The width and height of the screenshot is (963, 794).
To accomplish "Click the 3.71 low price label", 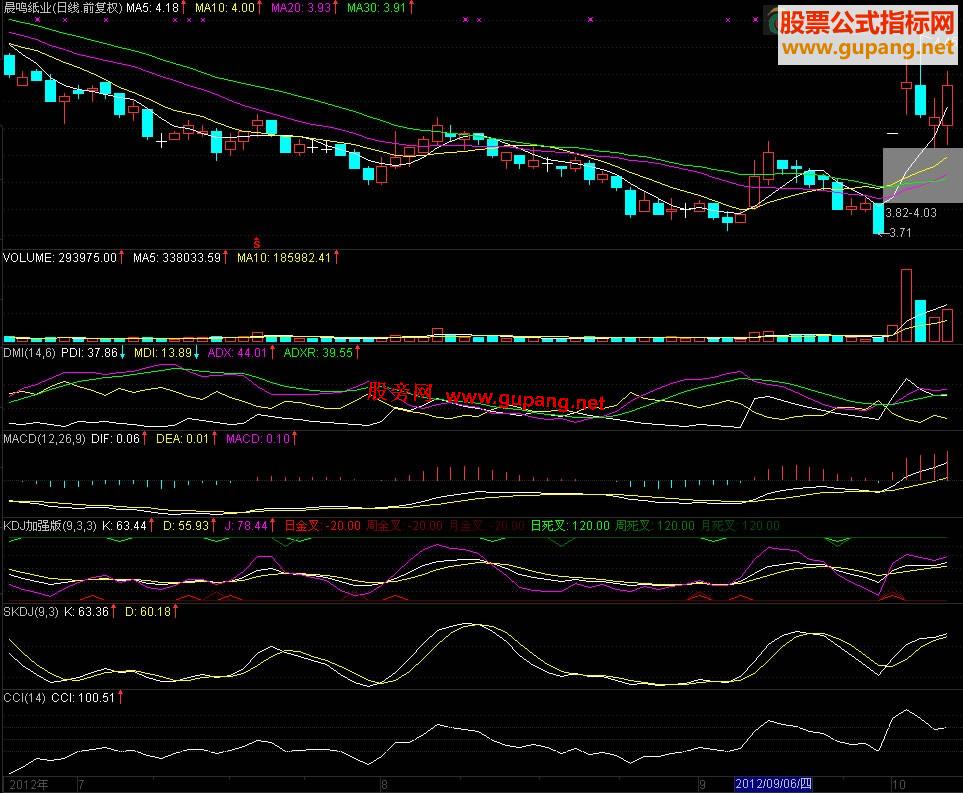I will (900, 233).
